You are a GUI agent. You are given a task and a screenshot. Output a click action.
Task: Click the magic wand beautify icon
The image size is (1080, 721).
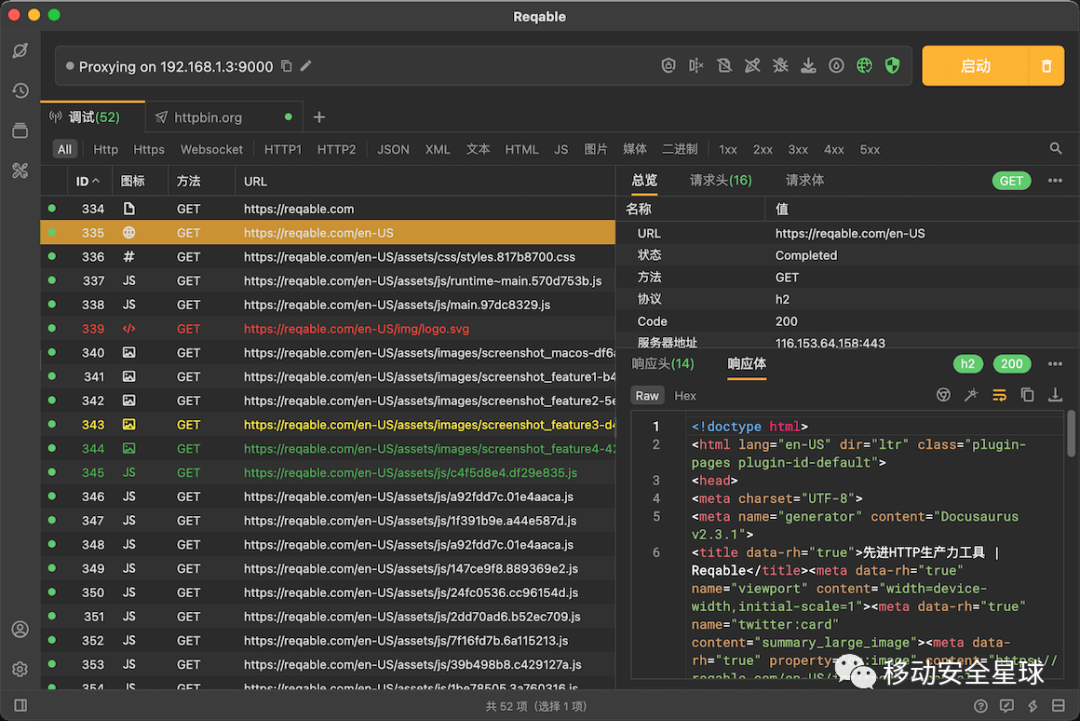tap(971, 395)
